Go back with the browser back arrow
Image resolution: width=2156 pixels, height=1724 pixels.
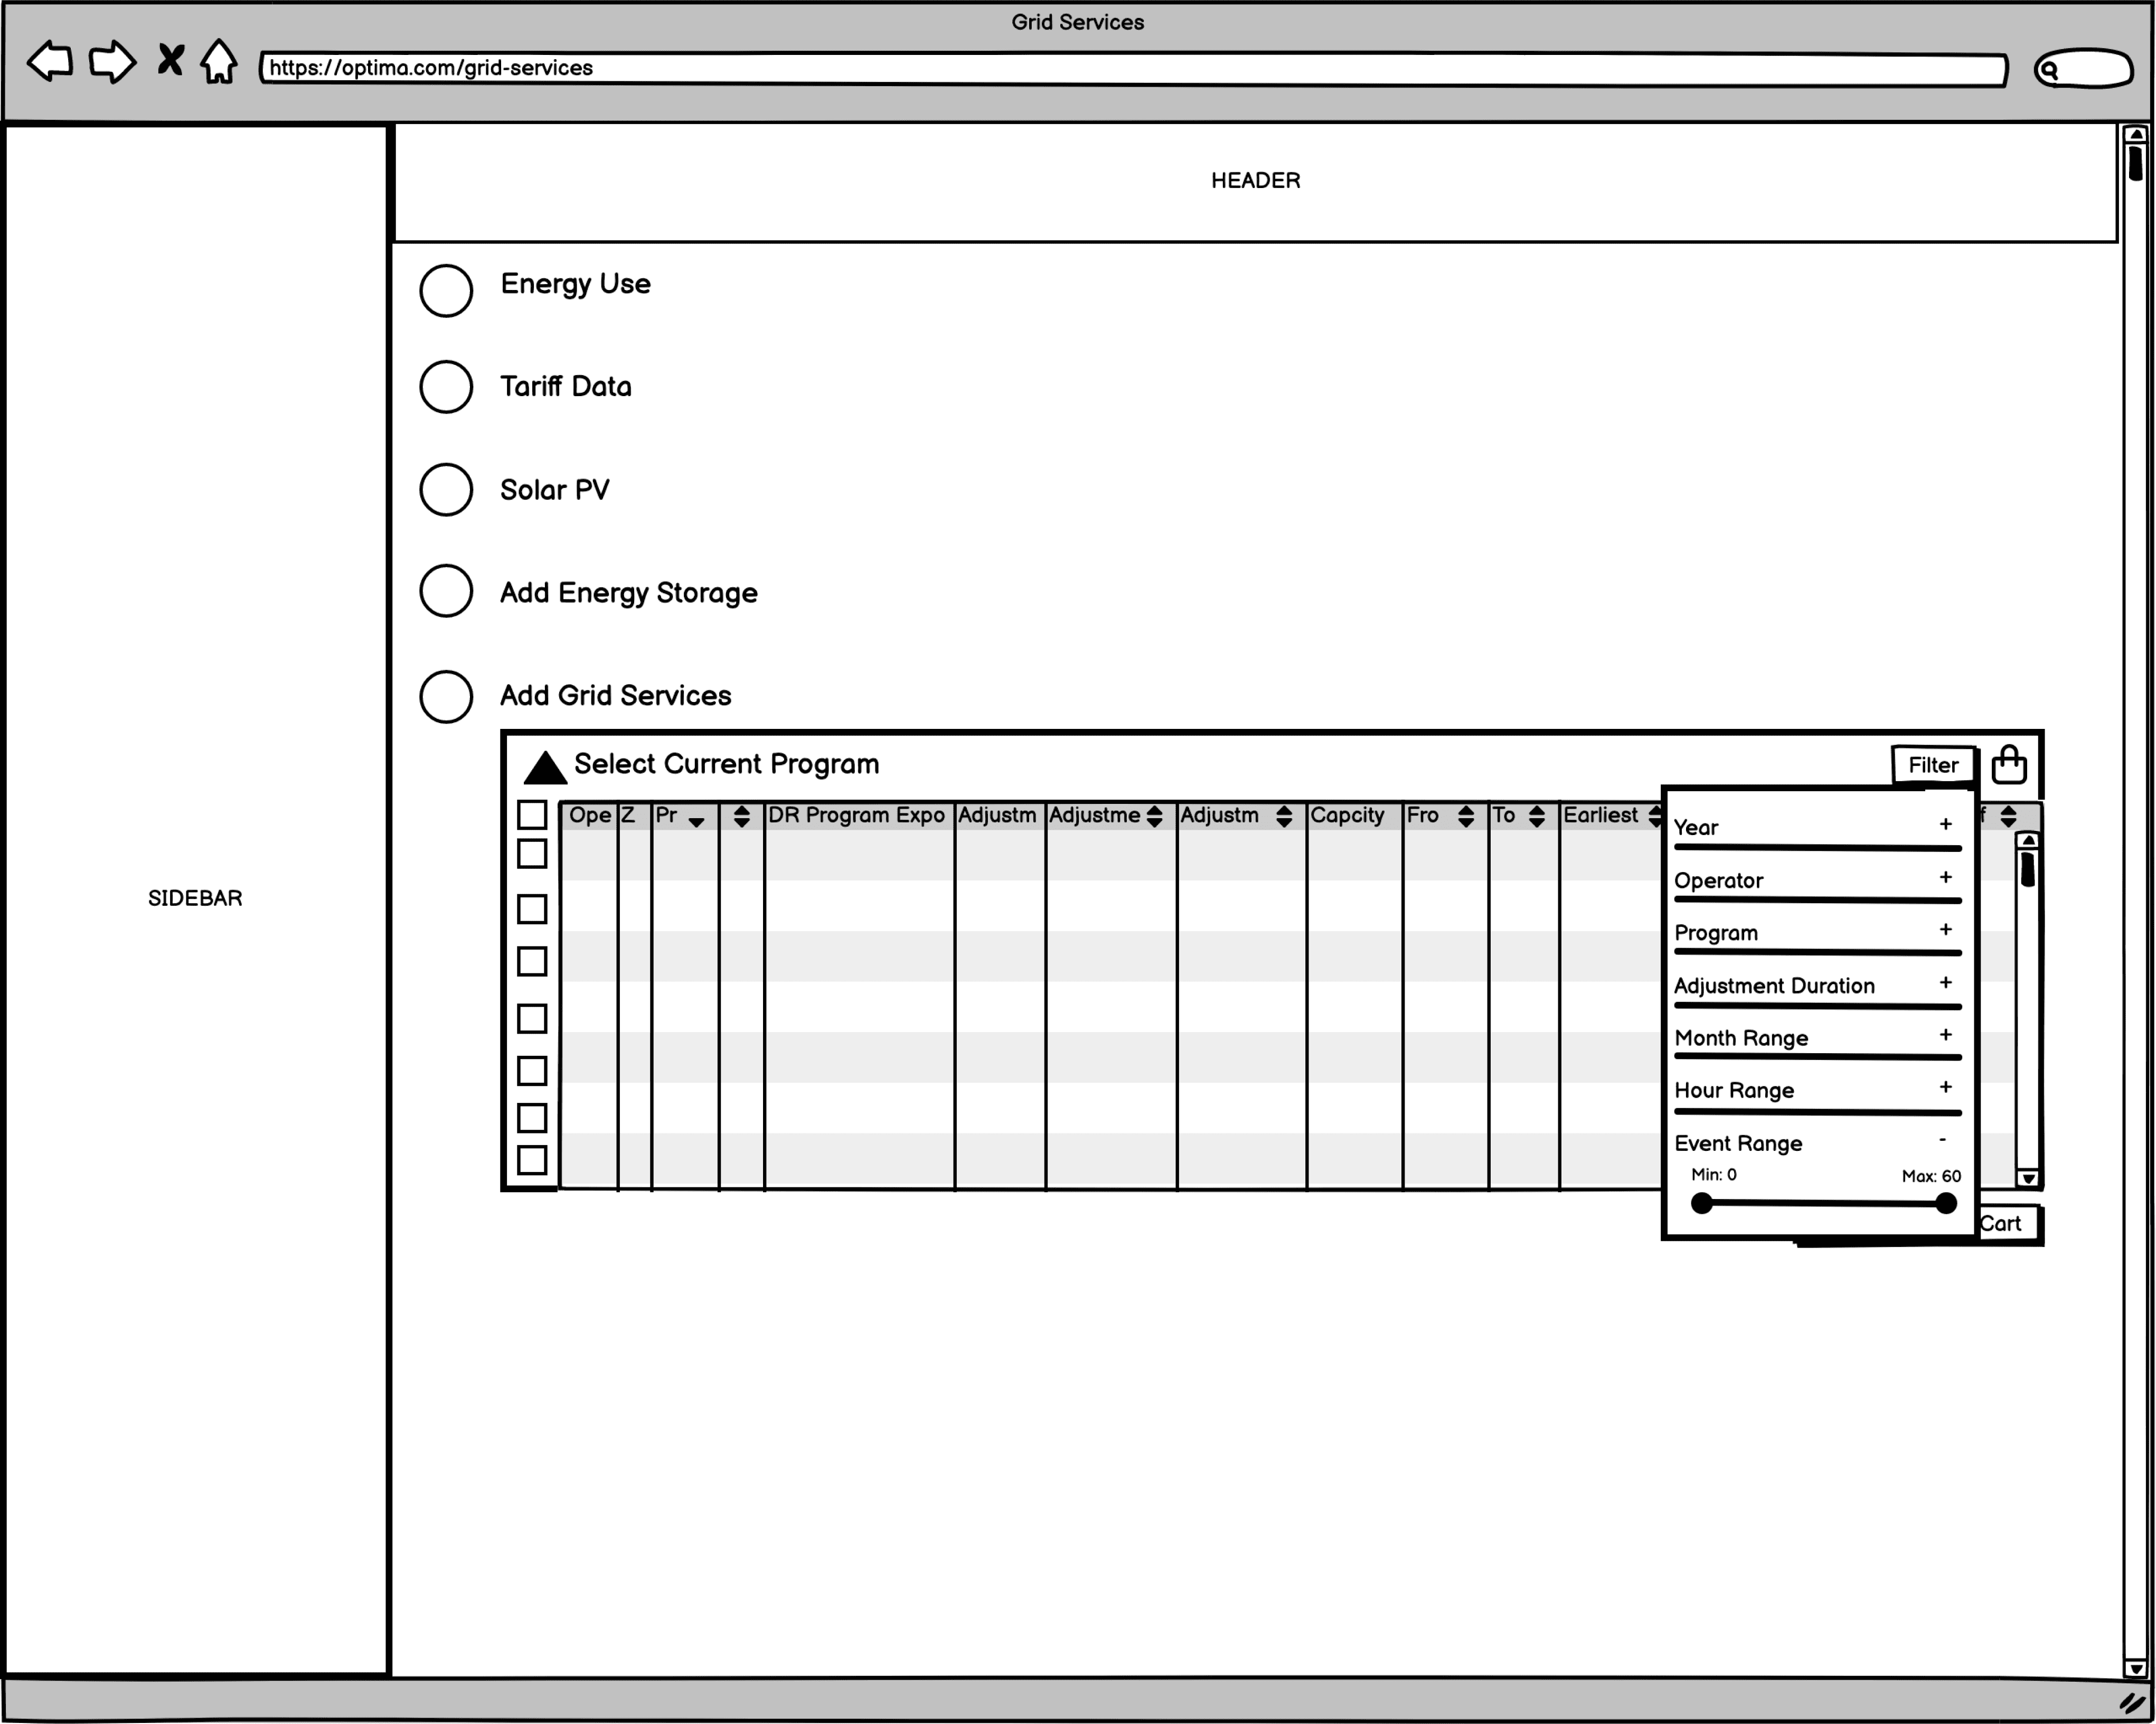coord(50,62)
